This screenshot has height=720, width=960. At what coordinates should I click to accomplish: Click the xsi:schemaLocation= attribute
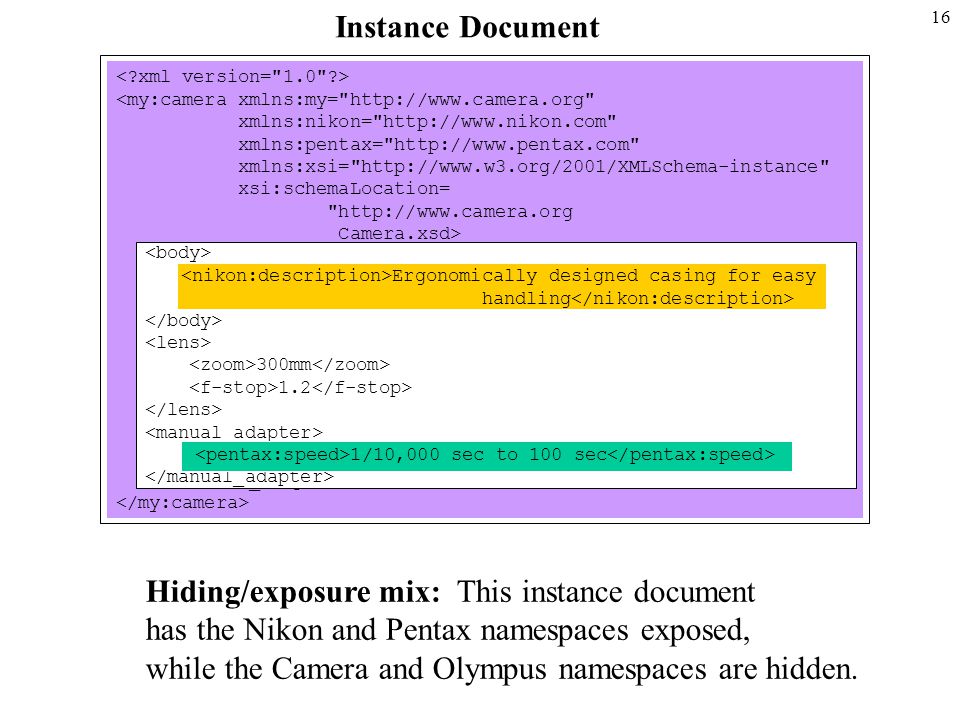point(344,189)
